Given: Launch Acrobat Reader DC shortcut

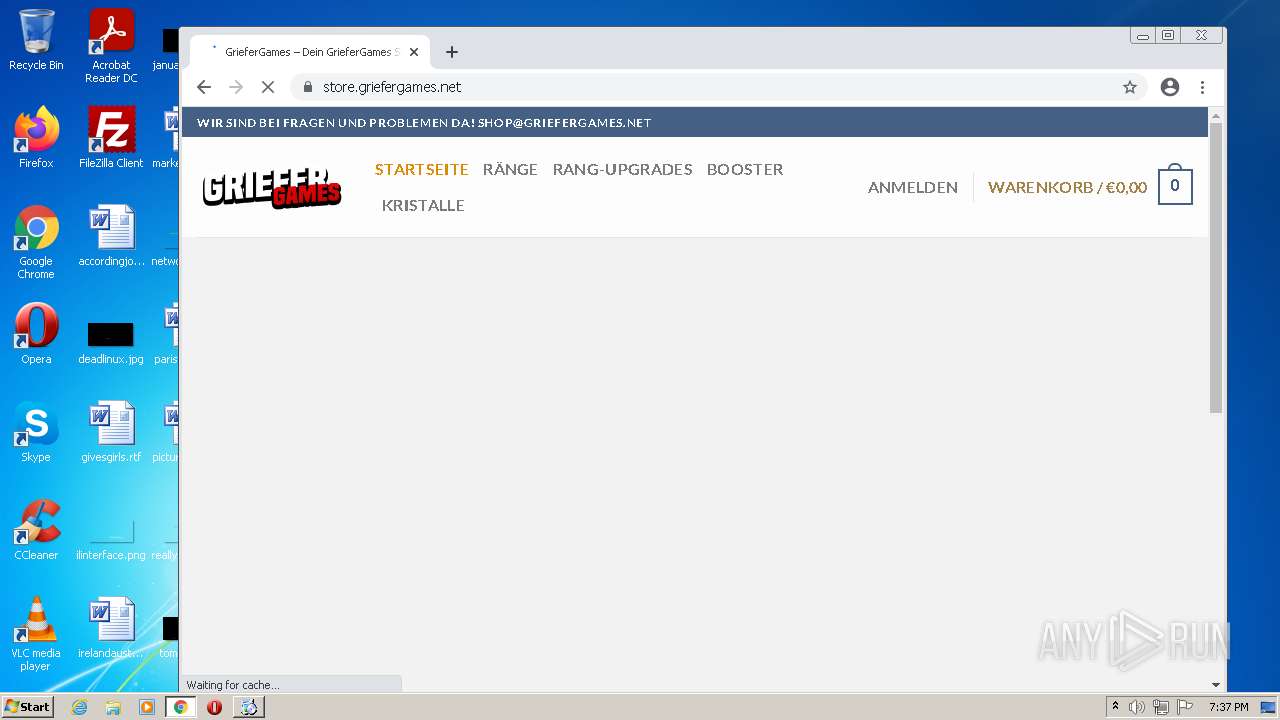Looking at the screenshot, I should coord(111,46).
